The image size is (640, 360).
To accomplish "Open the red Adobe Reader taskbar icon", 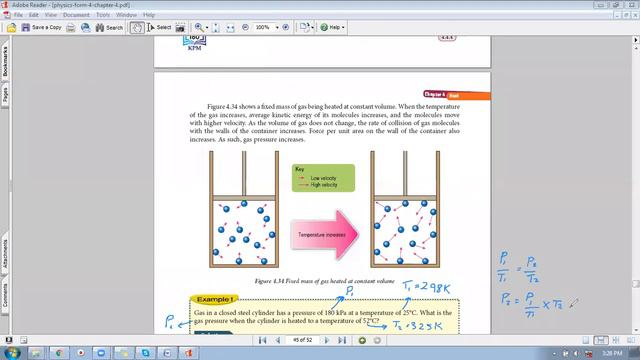I will 189,353.
